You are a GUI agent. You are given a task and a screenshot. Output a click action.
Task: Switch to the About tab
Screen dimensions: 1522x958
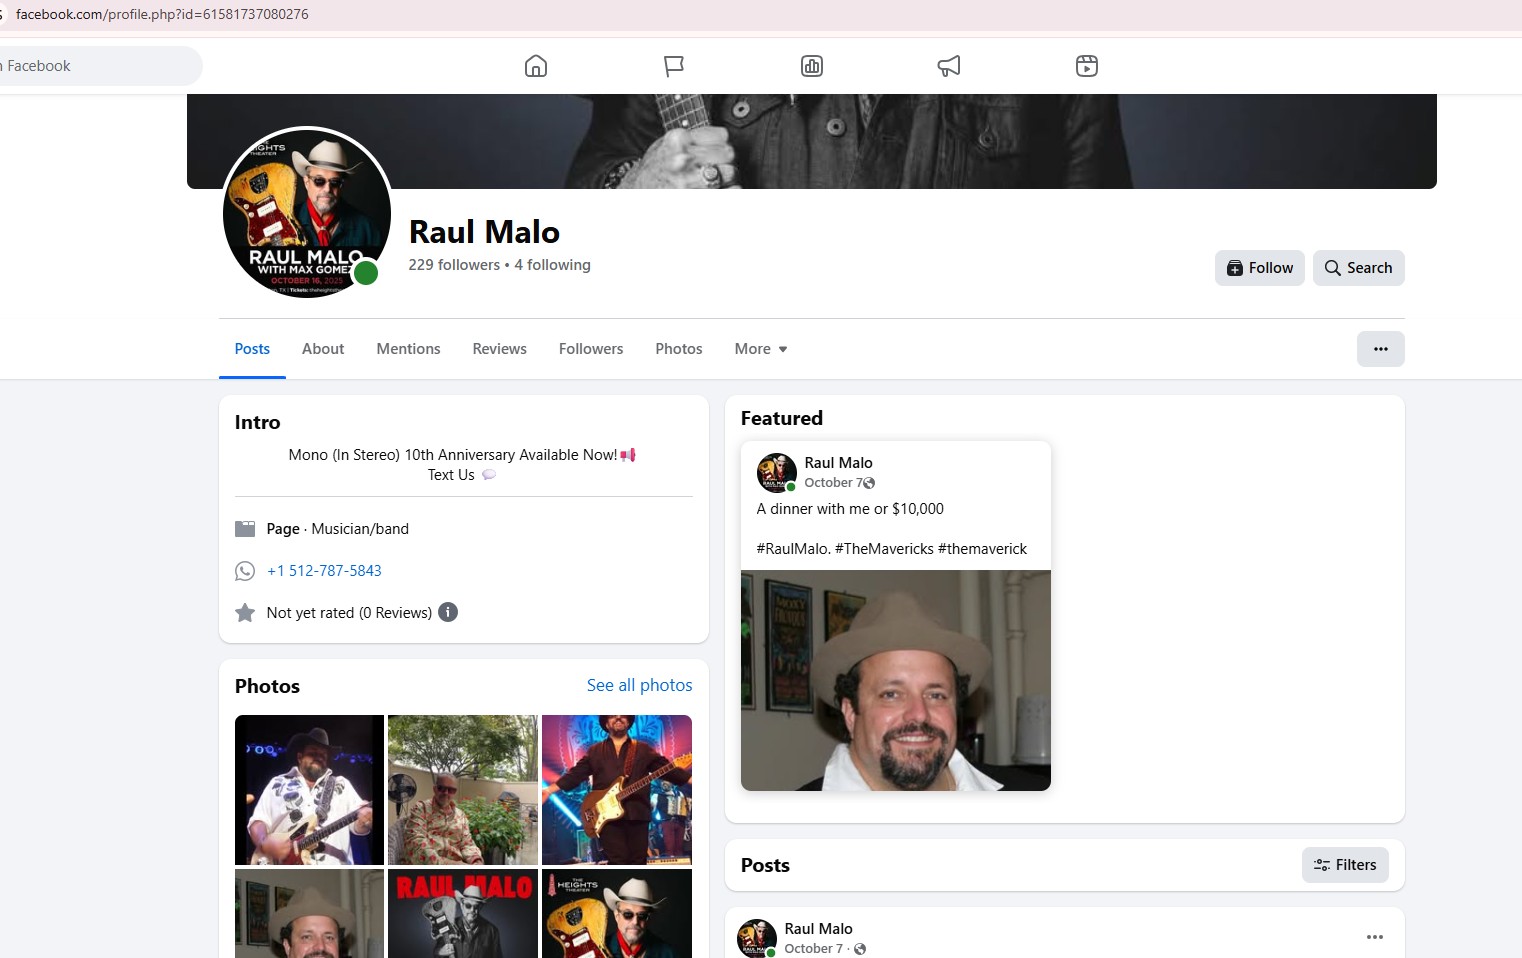(323, 349)
